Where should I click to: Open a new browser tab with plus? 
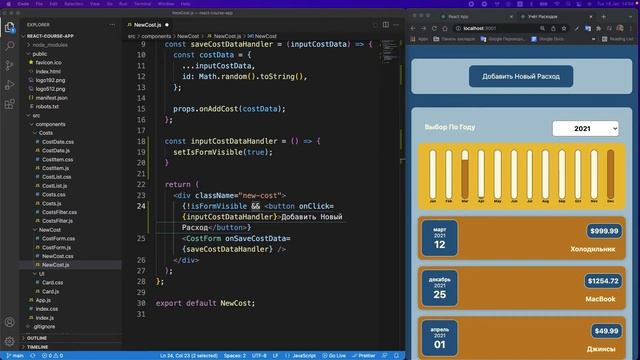pyautogui.click(x=603, y=17)
